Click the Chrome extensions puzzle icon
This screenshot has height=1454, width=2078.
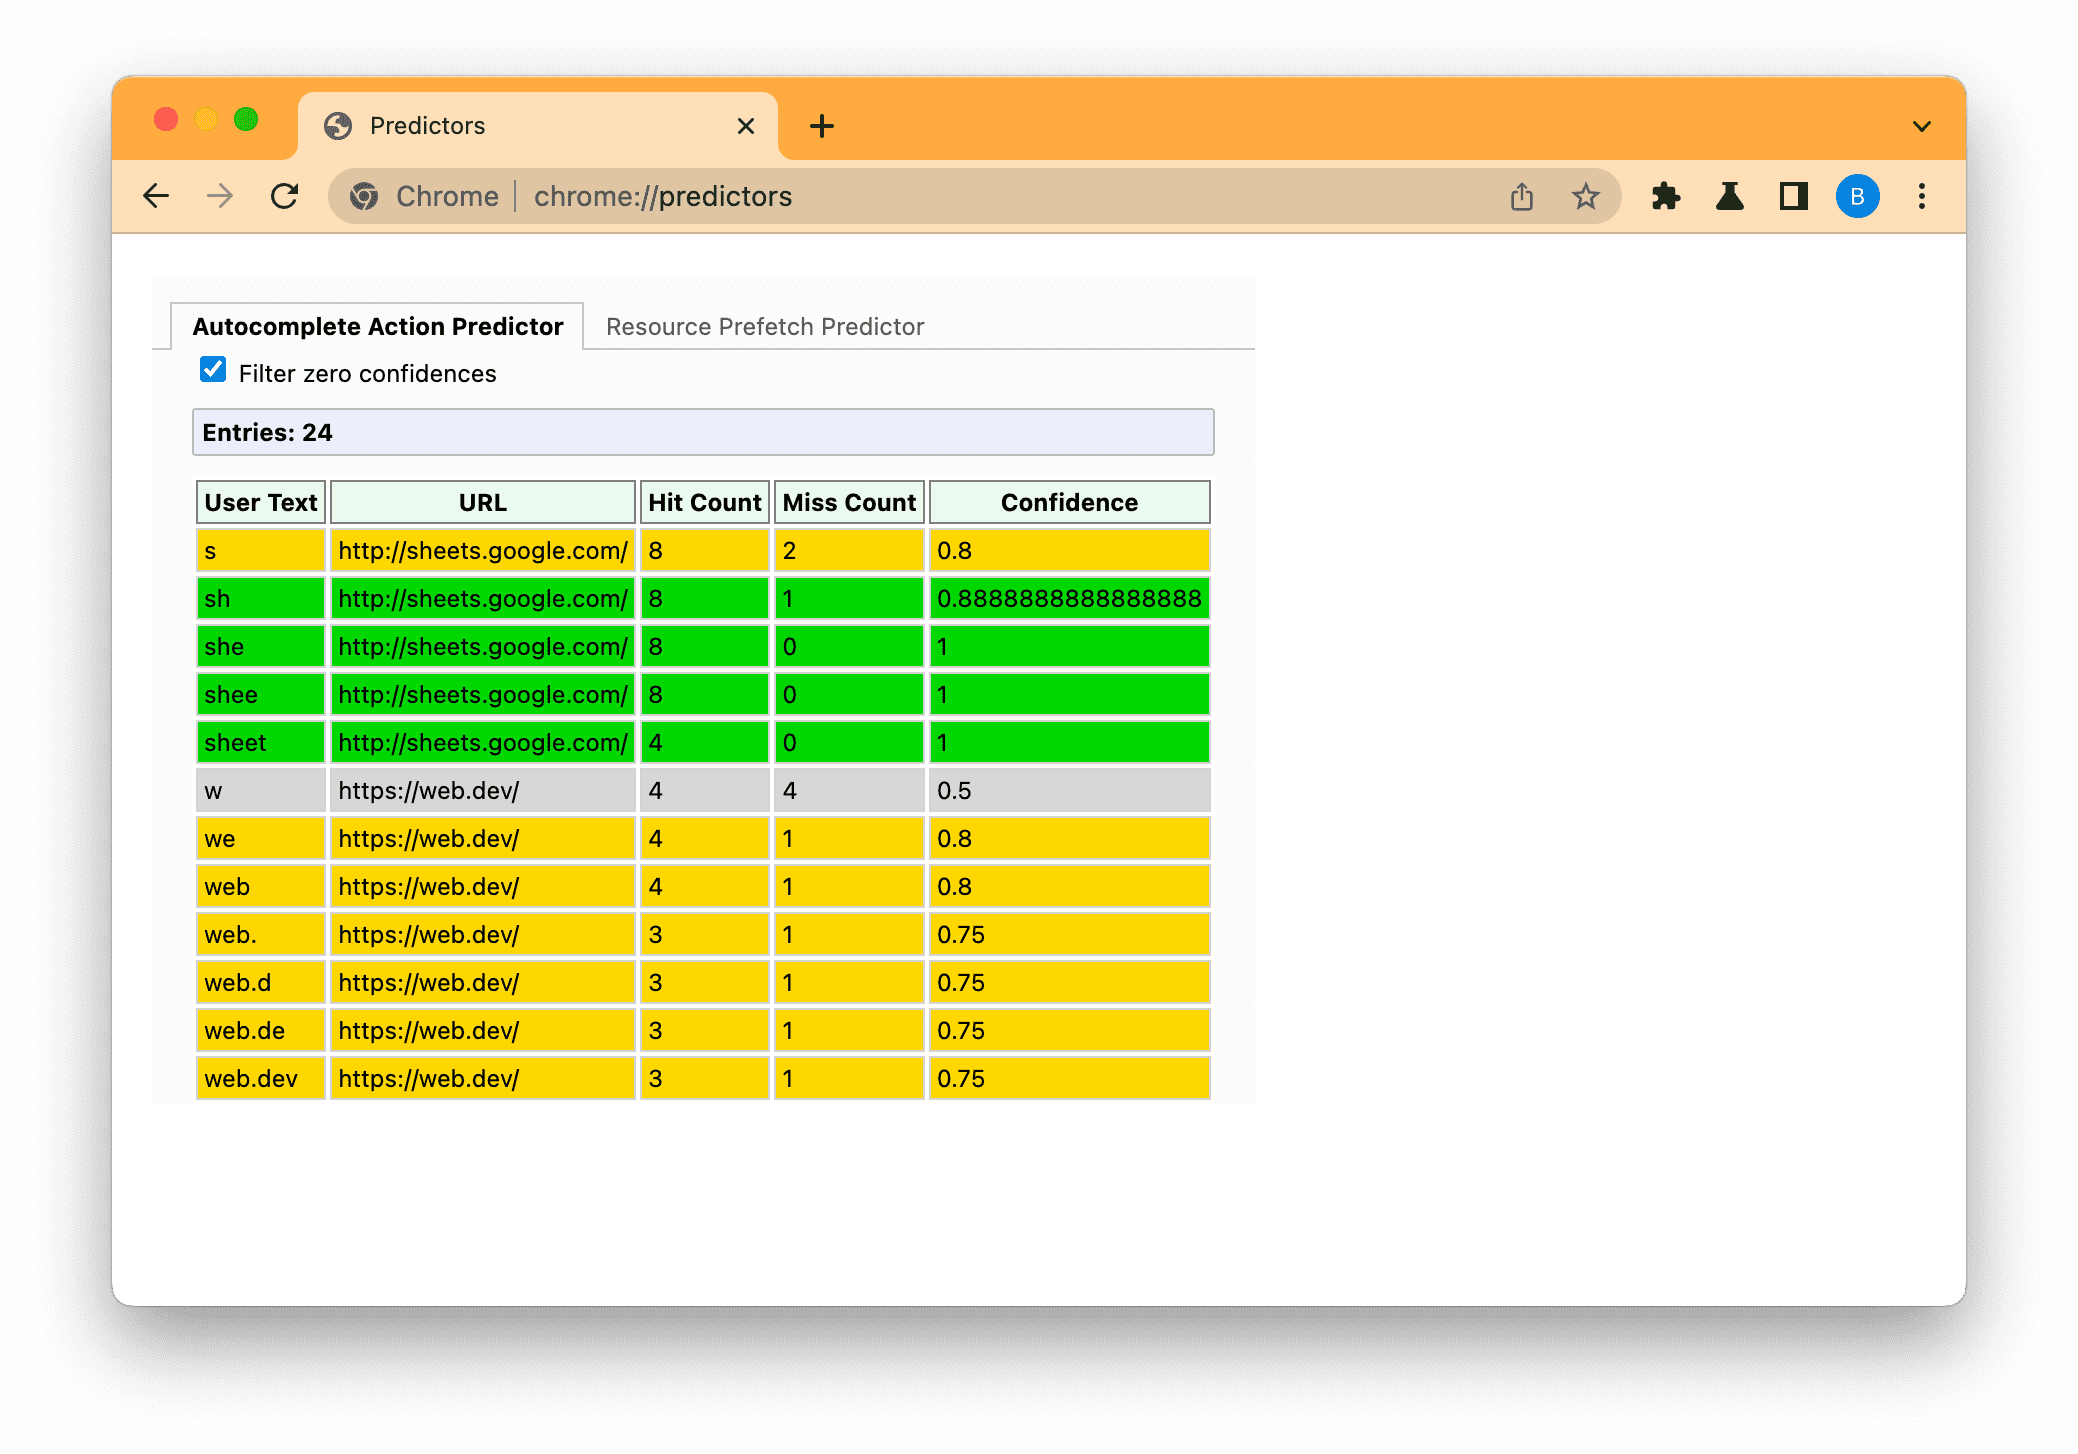[x=1669, y=197]
